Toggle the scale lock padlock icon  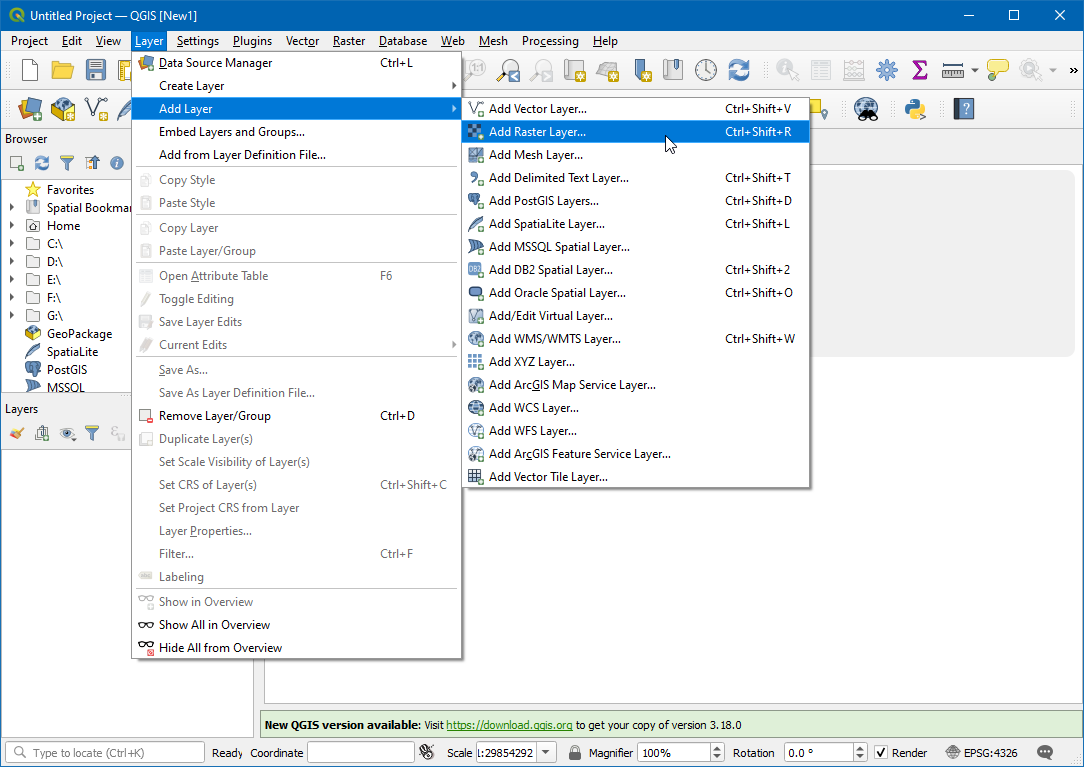click(x=575, y=753)
